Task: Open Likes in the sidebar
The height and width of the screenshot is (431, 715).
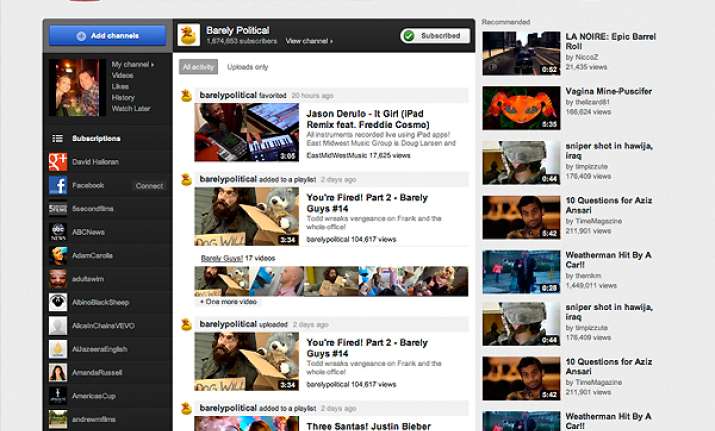Action: coord(120,86)
